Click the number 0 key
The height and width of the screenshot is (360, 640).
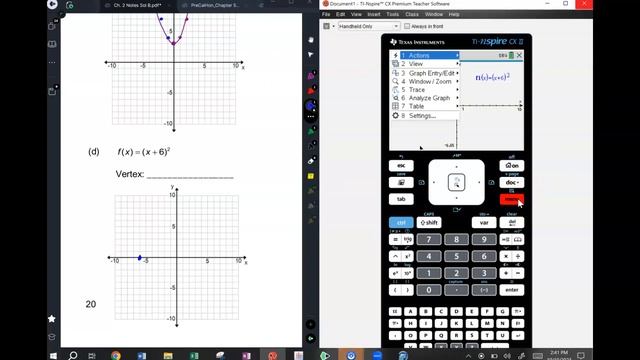coord(429,290)
